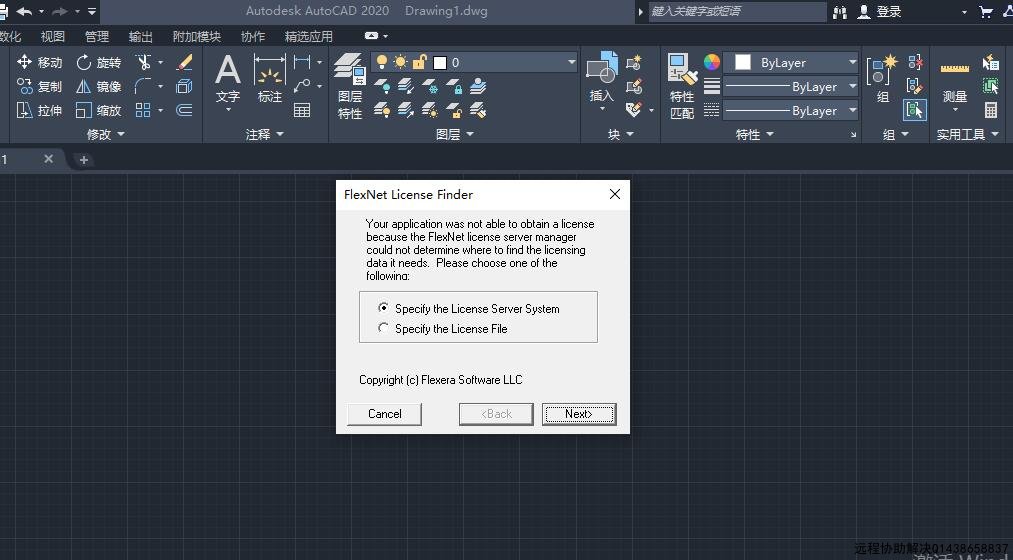Toggle the layer lightbulb on/off icon
The width and height of the screenshot is (1013, 560).
(382, 62)
